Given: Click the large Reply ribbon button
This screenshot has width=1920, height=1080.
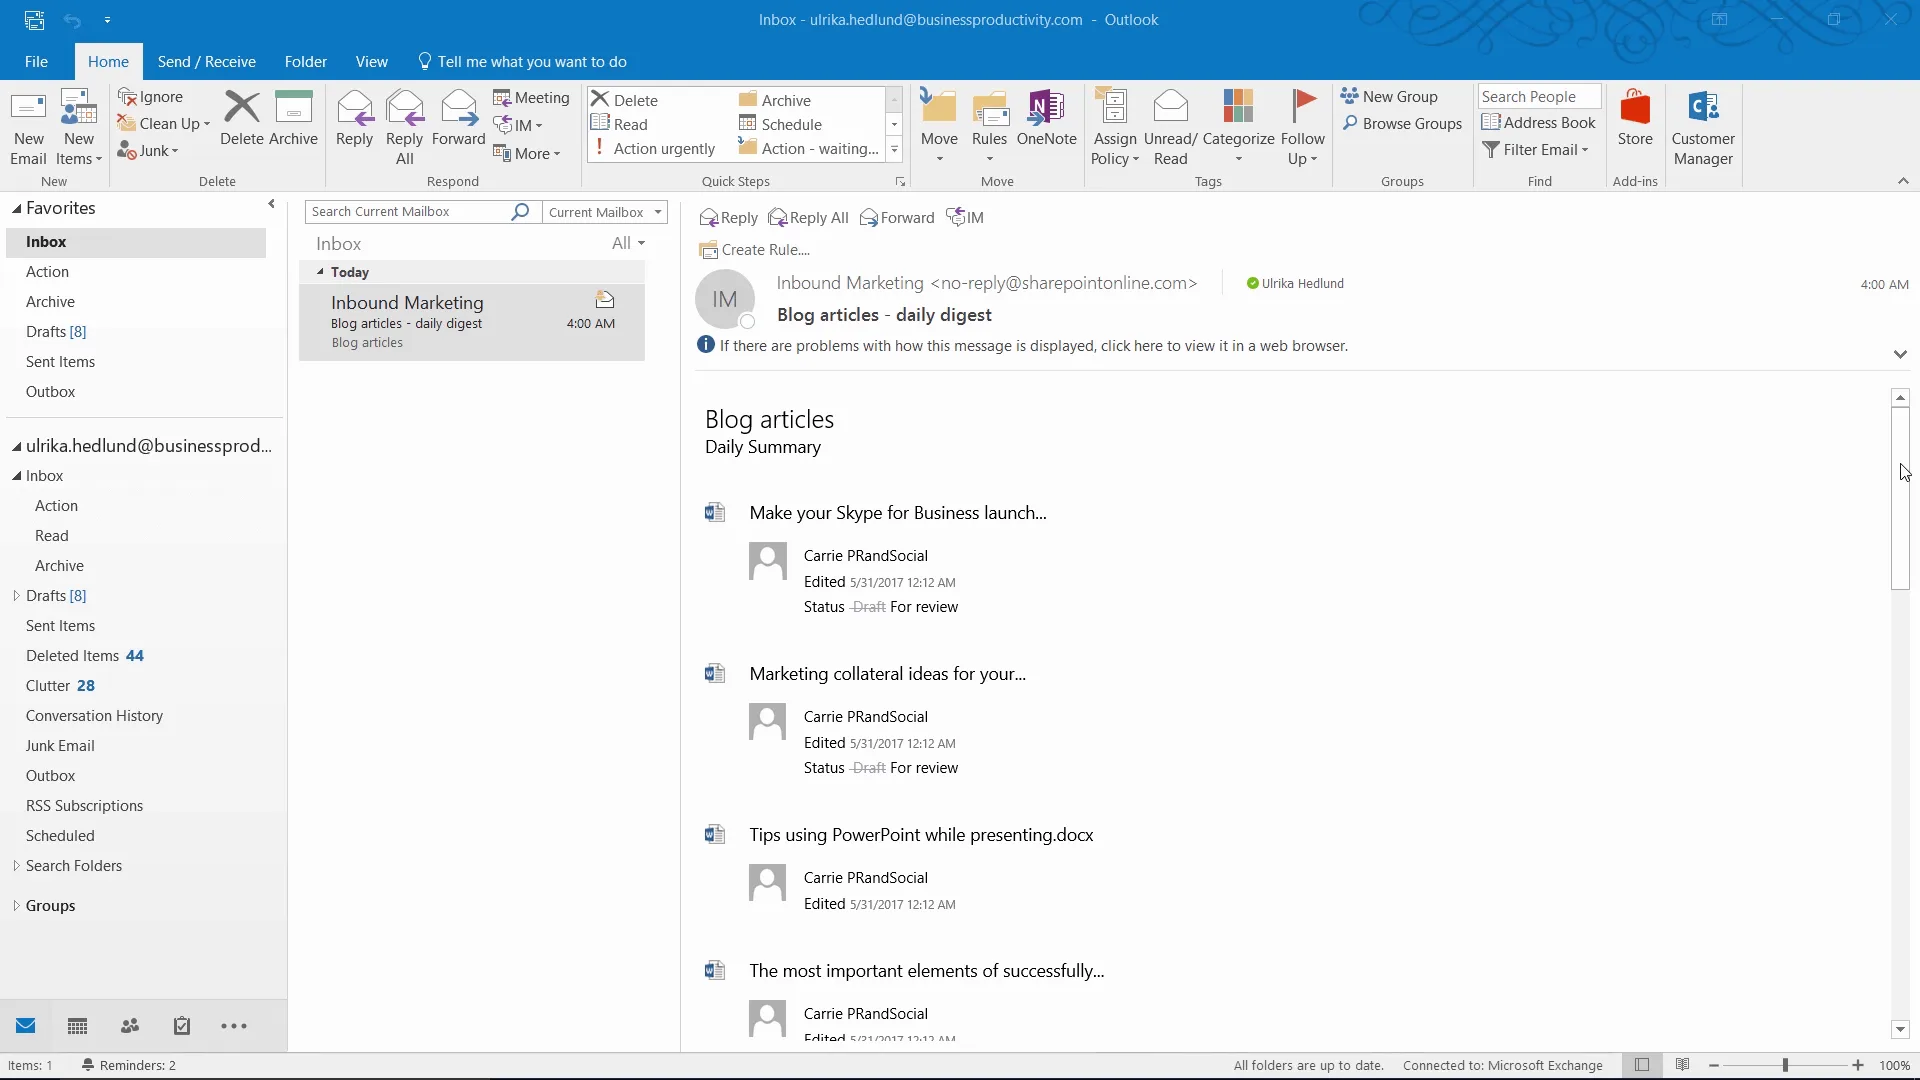Looking at the screenshot, I should (354, 118).
